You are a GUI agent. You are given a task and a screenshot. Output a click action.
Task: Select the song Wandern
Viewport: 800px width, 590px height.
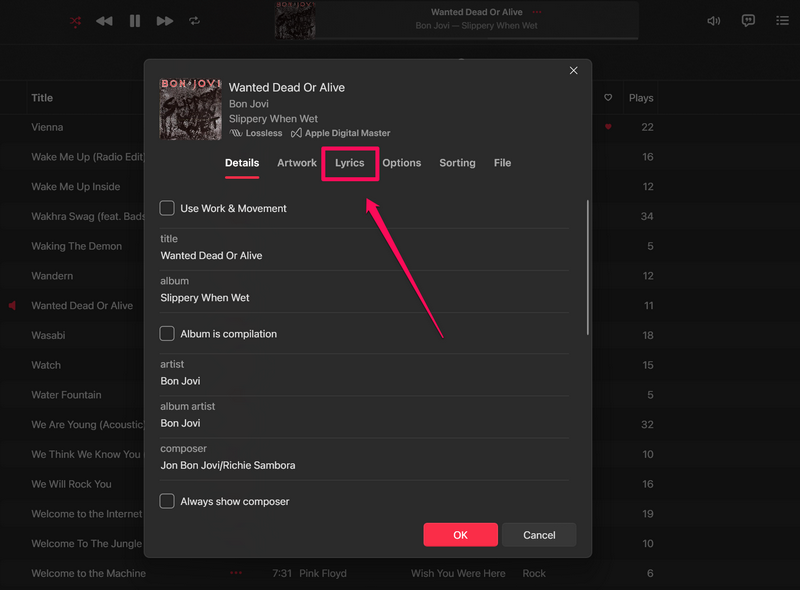point(52,276)
